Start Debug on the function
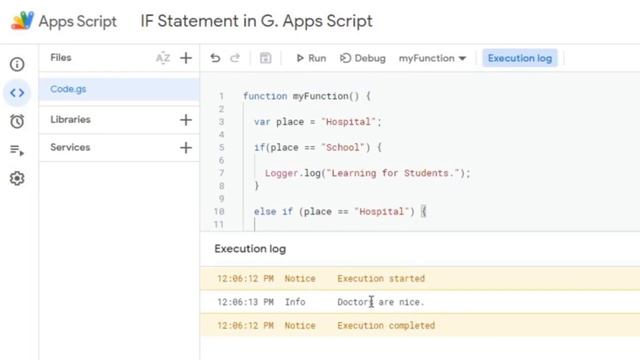The height and width of the screenshot is (360, 640). [x=362, y=58]
